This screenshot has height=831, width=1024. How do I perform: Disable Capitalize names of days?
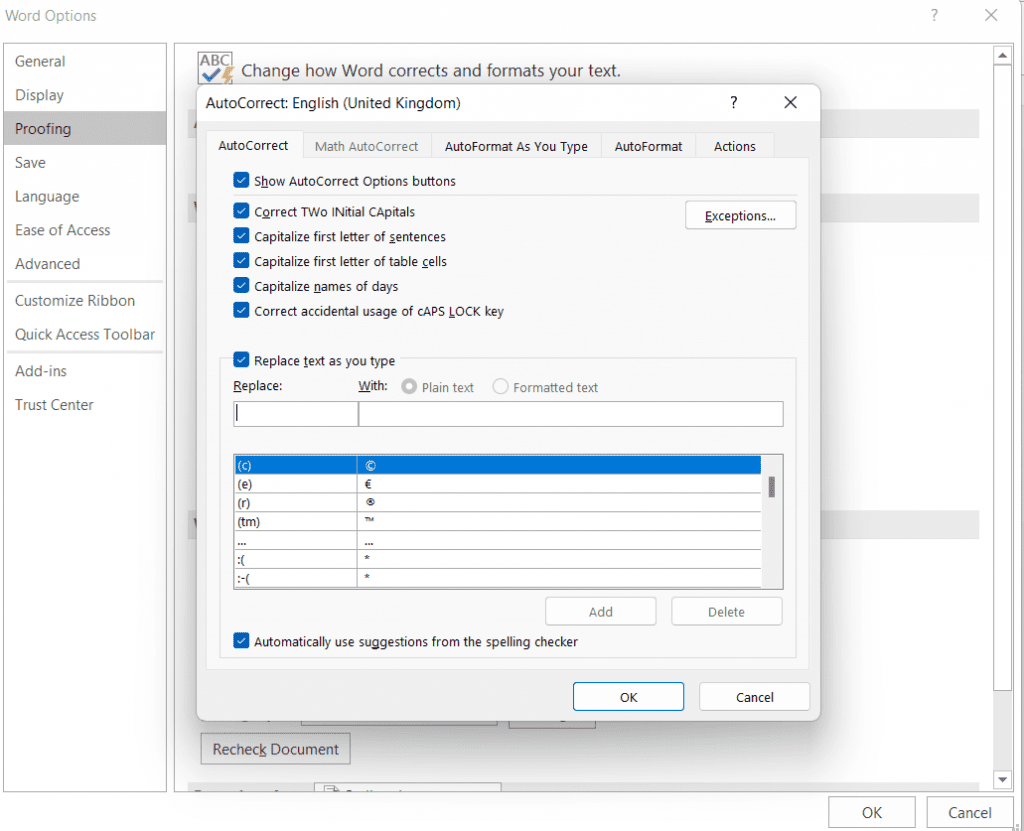pos(241,286)
